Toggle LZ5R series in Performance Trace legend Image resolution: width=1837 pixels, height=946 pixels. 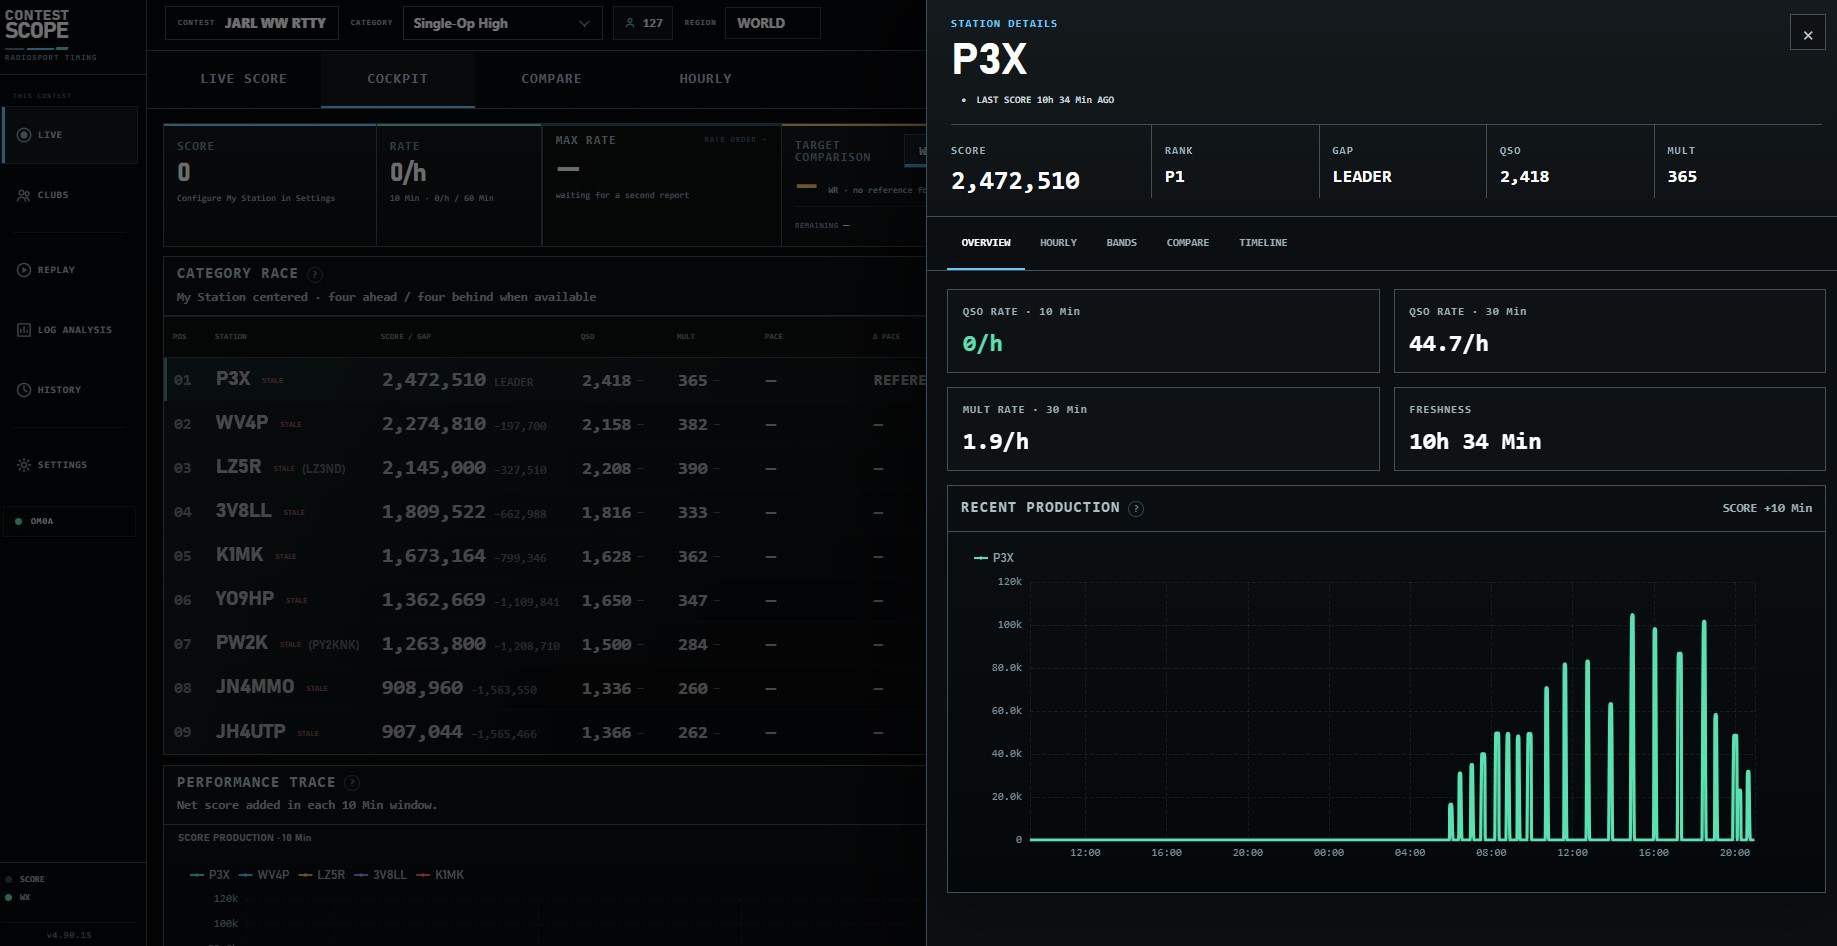tap(322, 875)
